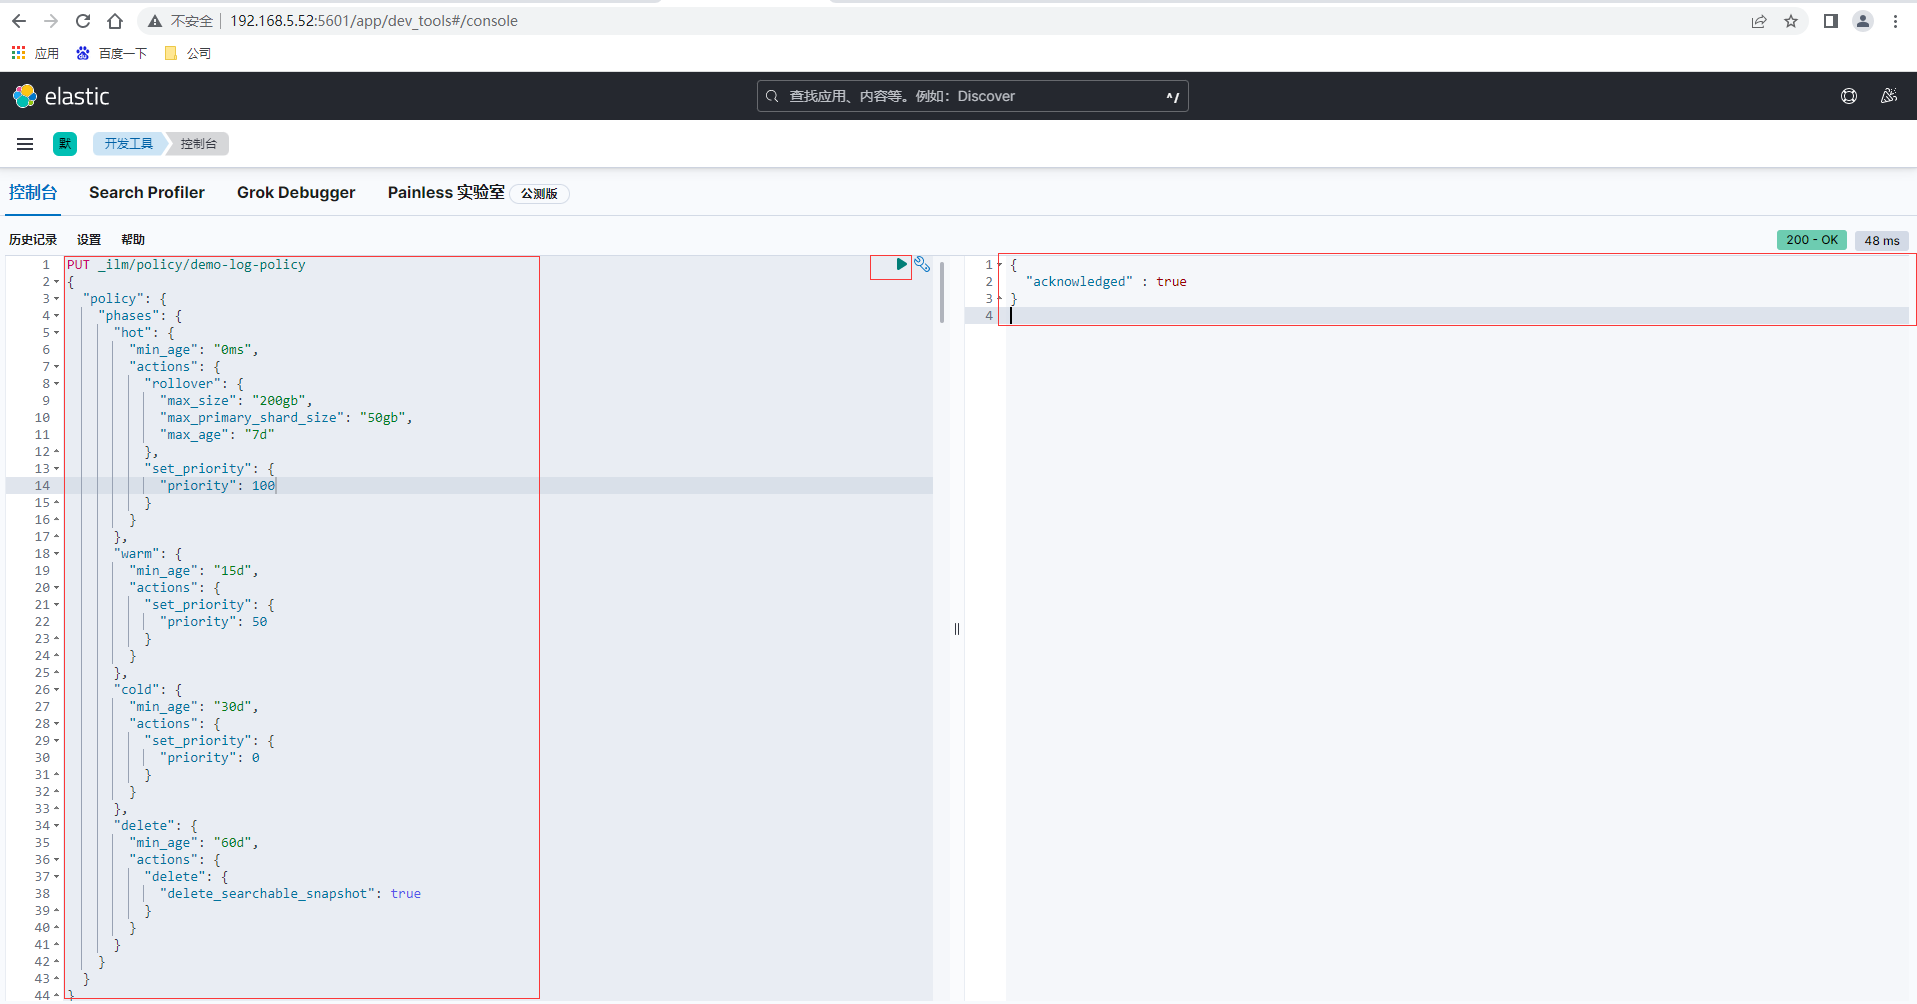Open the browser profile avatar
Viewport: 1917px width, 1004px height.
coord(1863,21)
